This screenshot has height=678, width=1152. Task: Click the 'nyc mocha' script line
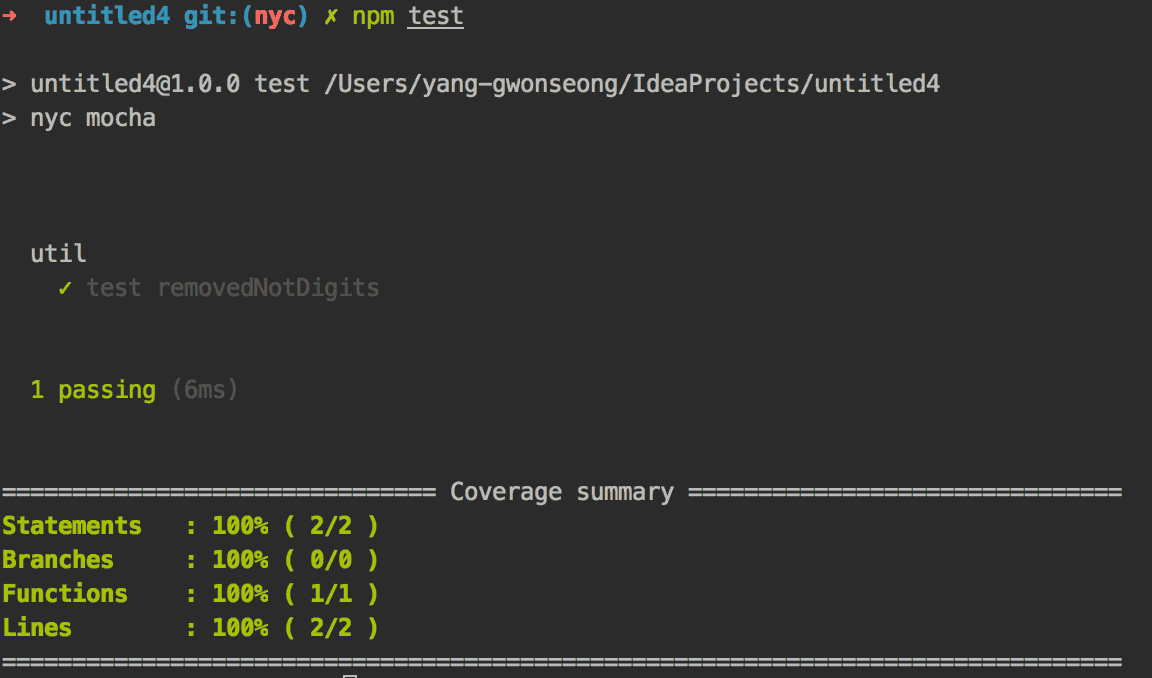[93, 118]
